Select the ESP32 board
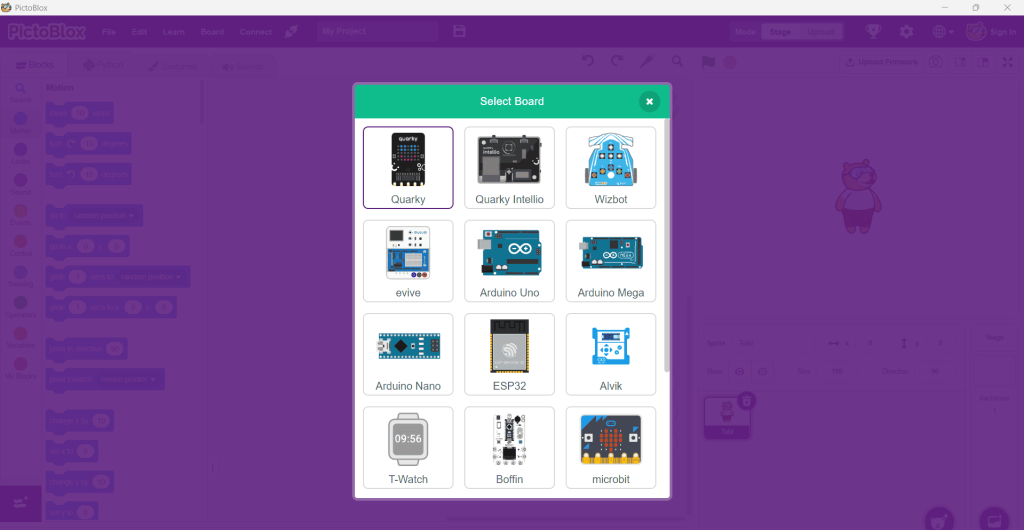Viewport: 1024px width, 530px height. pos(509,354)
